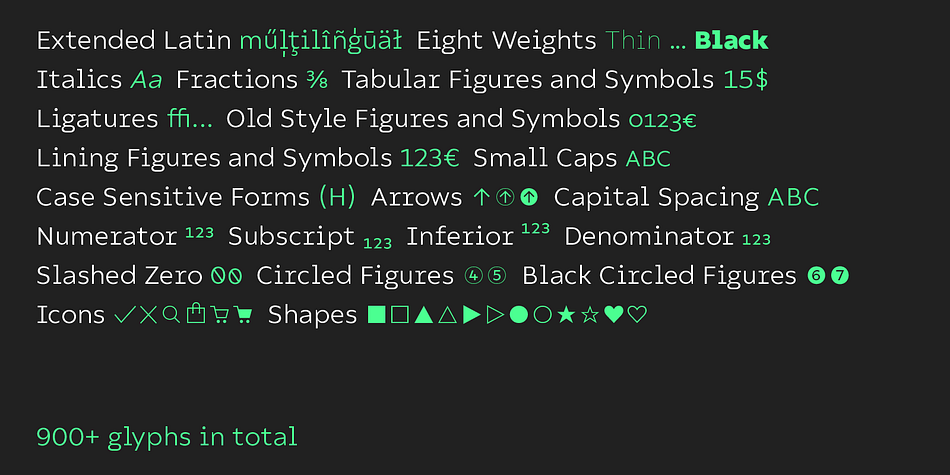This screenshot has height=475, width=950.
Task: Click the checkmark icon after Icons
Action: pos(125,315)
